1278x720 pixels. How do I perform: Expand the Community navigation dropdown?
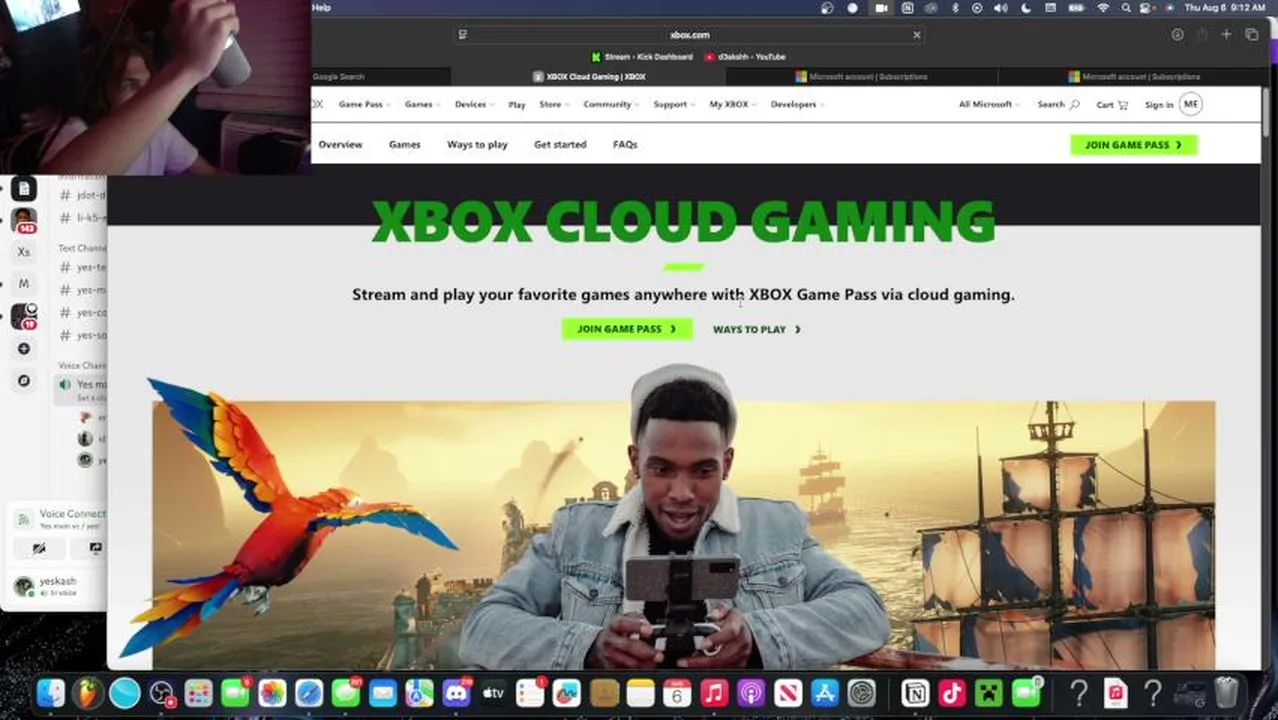coord(611,104)
